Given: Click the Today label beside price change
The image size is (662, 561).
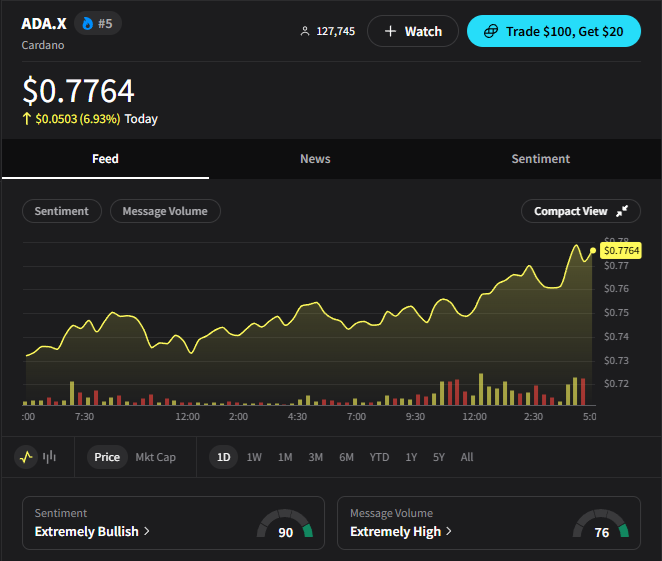Looking at the screenshot, I should click(141, 119).
